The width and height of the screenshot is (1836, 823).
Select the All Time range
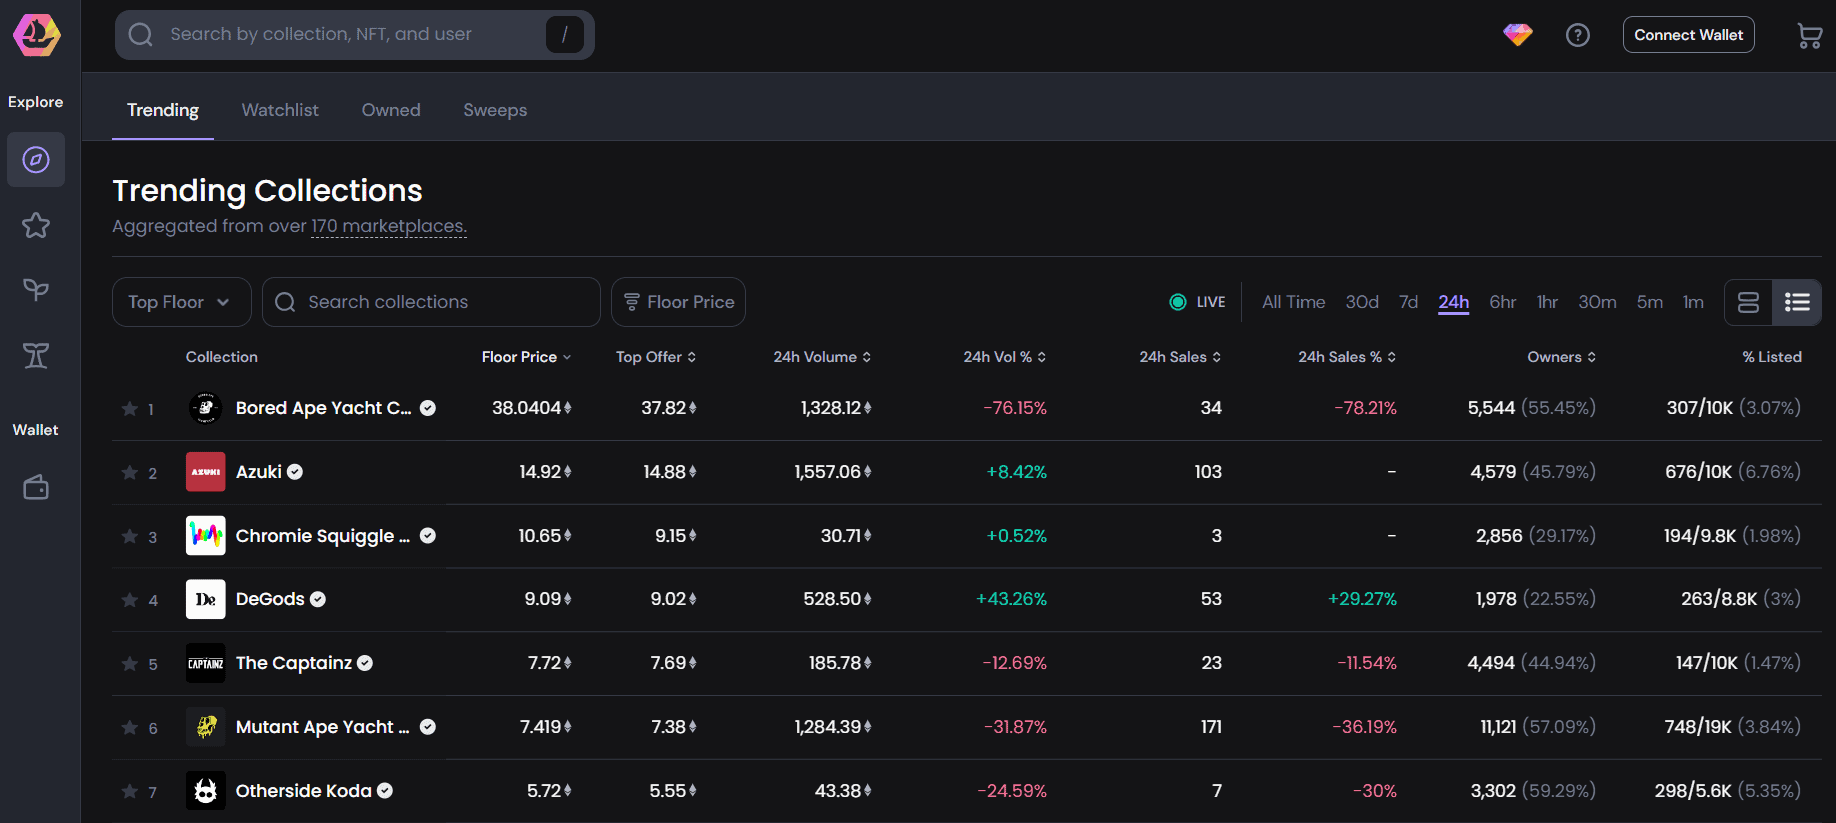point(1293,302)
